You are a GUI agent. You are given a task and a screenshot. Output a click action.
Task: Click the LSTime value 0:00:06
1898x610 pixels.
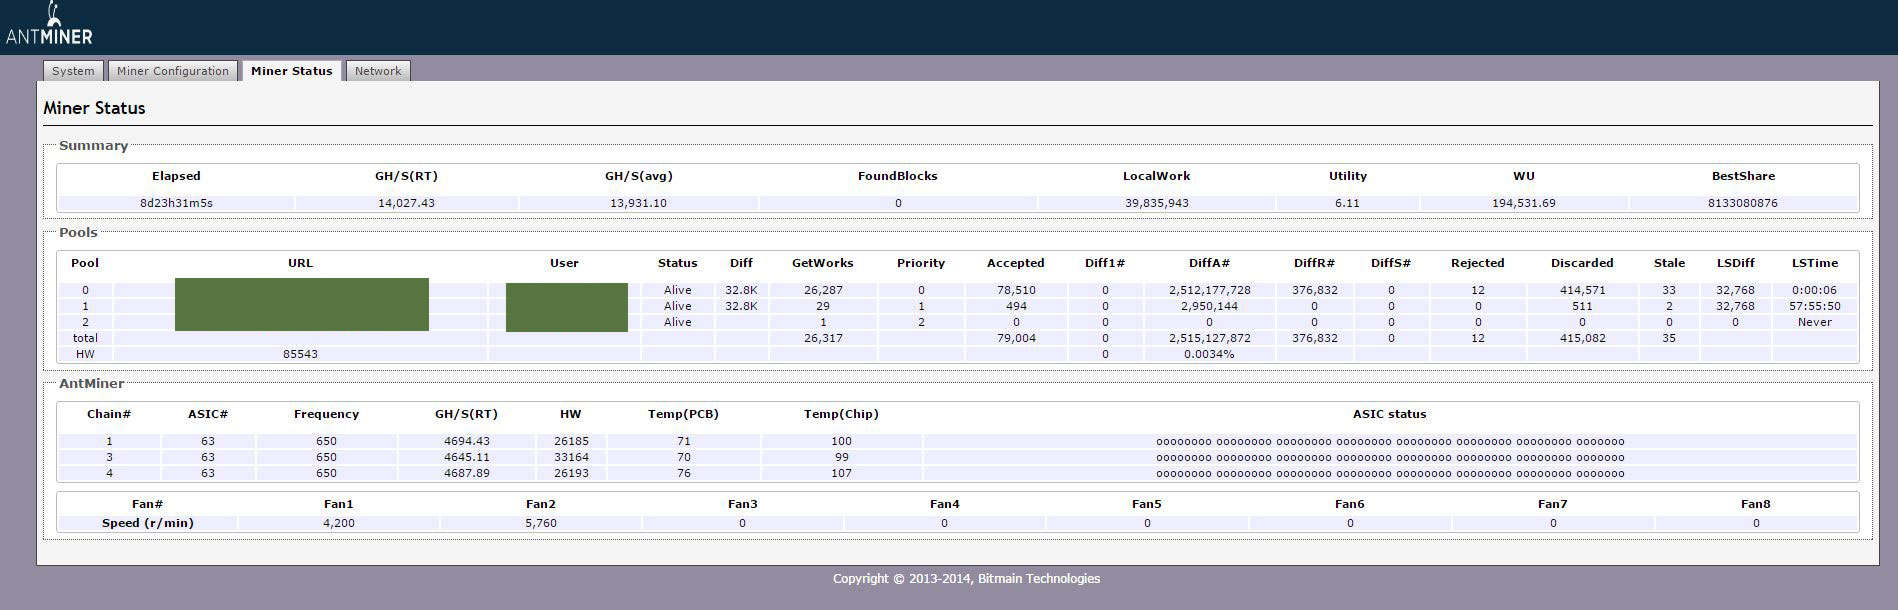1814,290
